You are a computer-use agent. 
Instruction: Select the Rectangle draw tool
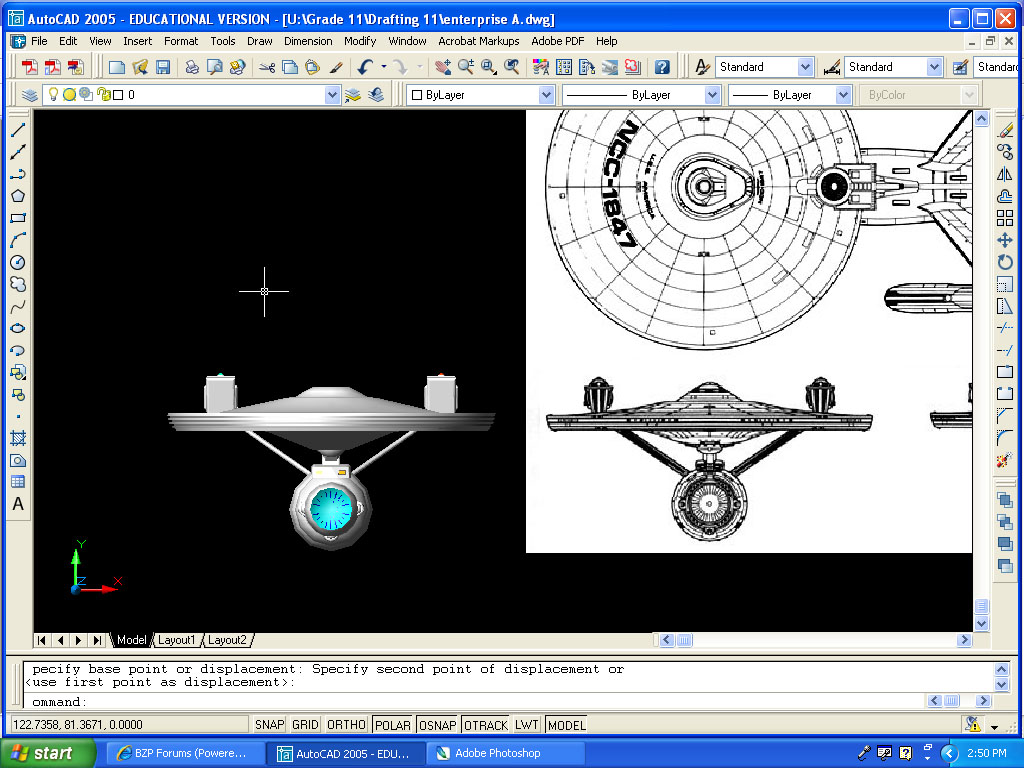point(18,218)
